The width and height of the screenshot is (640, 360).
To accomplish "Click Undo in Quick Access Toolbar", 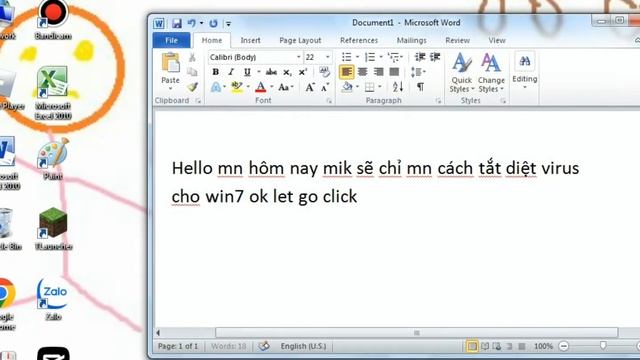I will [191, 23].
